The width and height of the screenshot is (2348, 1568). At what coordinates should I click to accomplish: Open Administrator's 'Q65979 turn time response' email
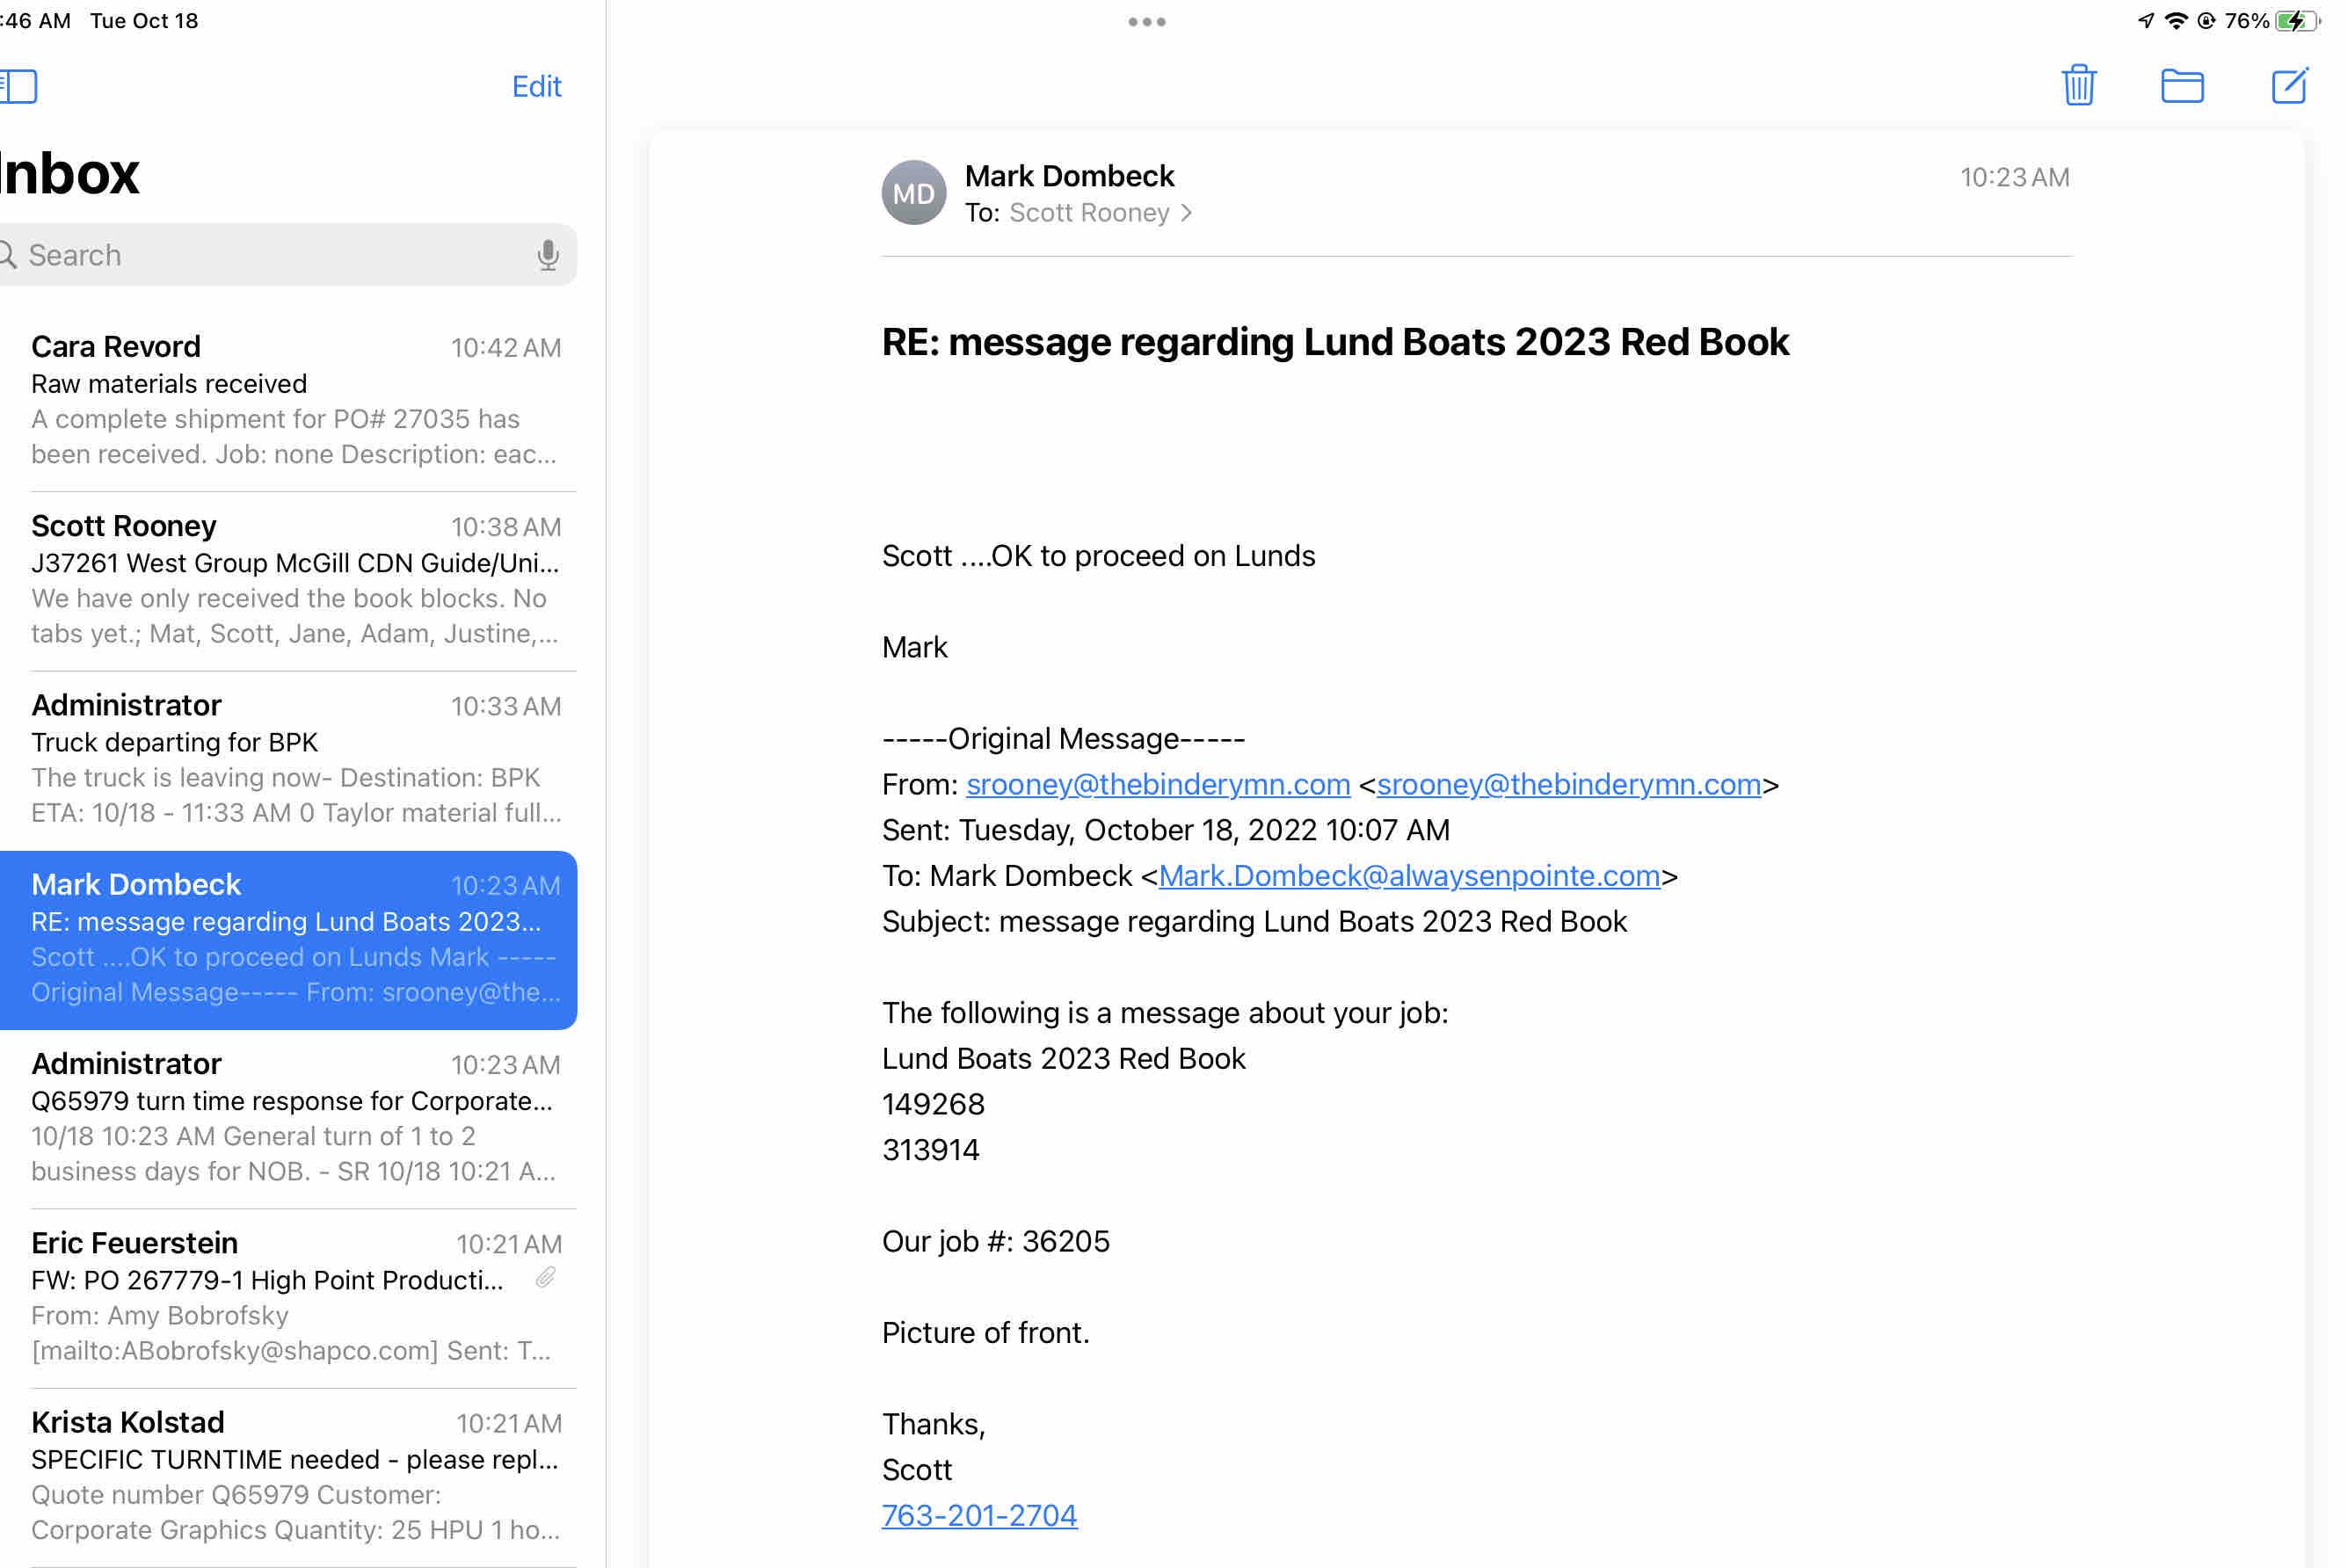click(295, 1118)
